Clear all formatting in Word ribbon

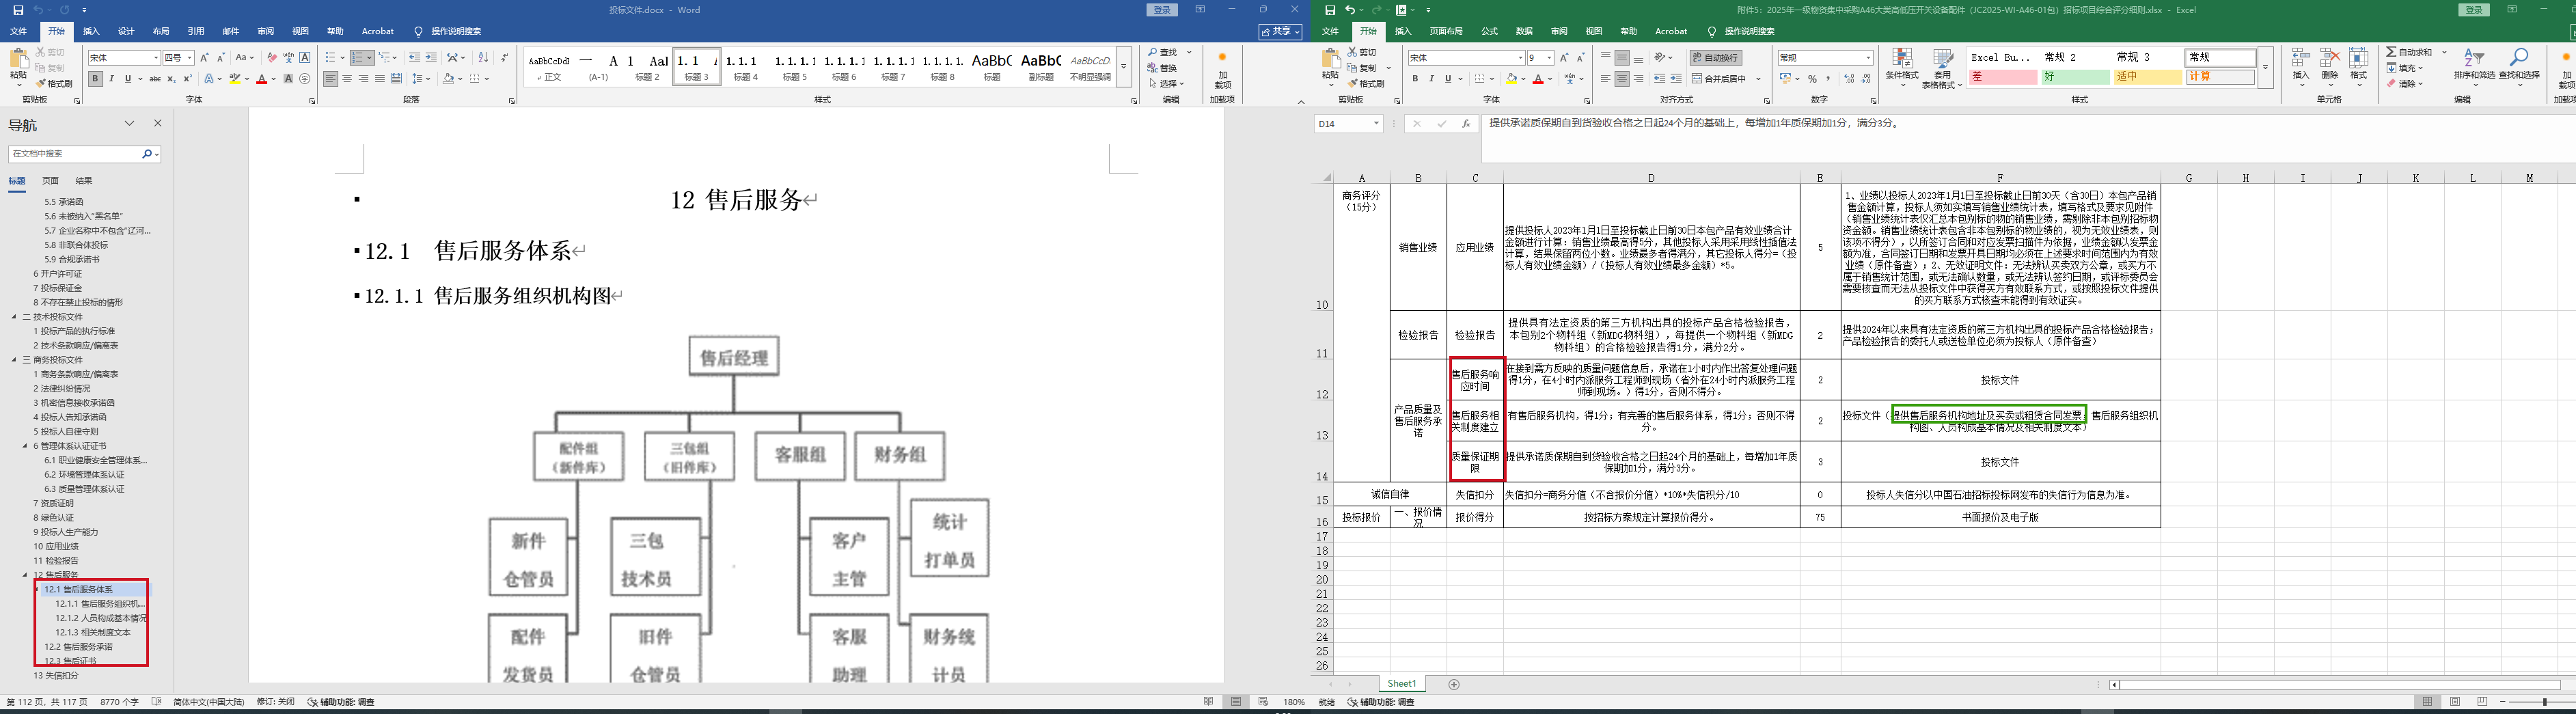[272, 58]
